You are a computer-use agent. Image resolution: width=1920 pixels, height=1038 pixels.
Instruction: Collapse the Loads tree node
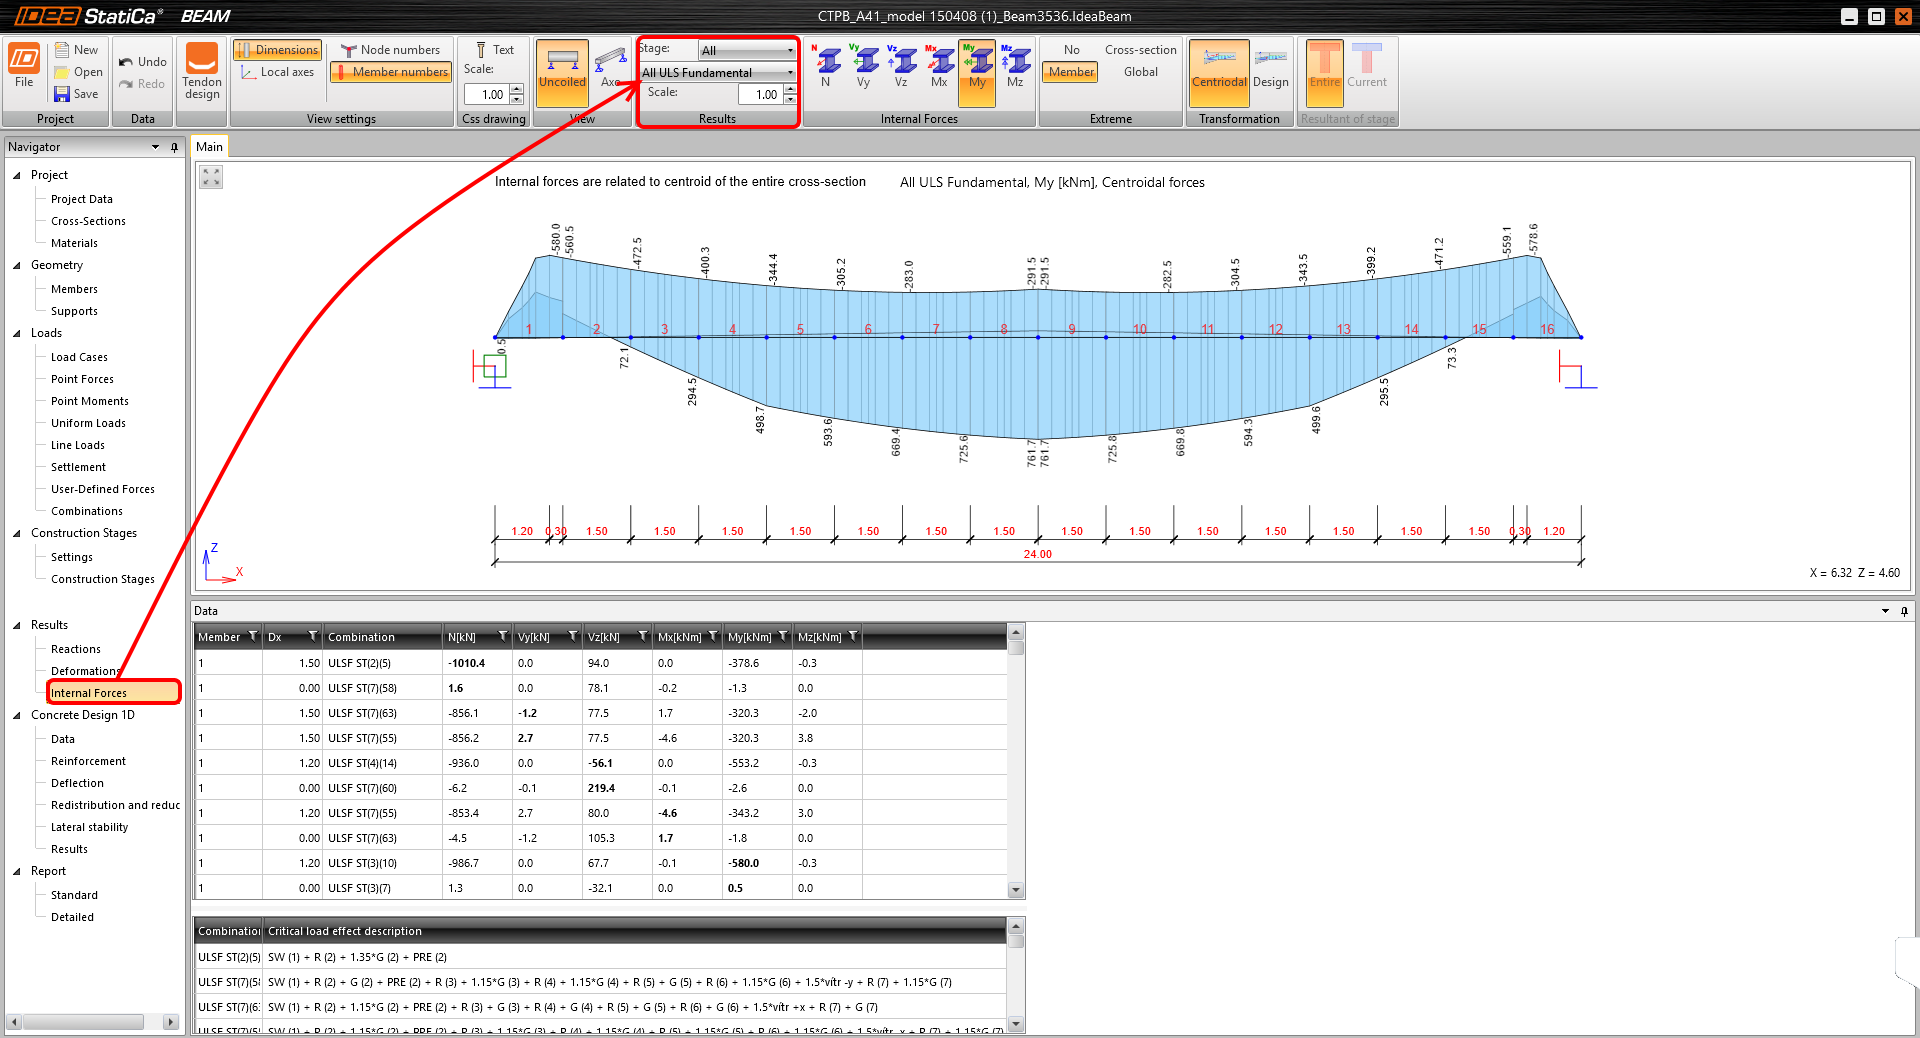click(x=17, y=333)
